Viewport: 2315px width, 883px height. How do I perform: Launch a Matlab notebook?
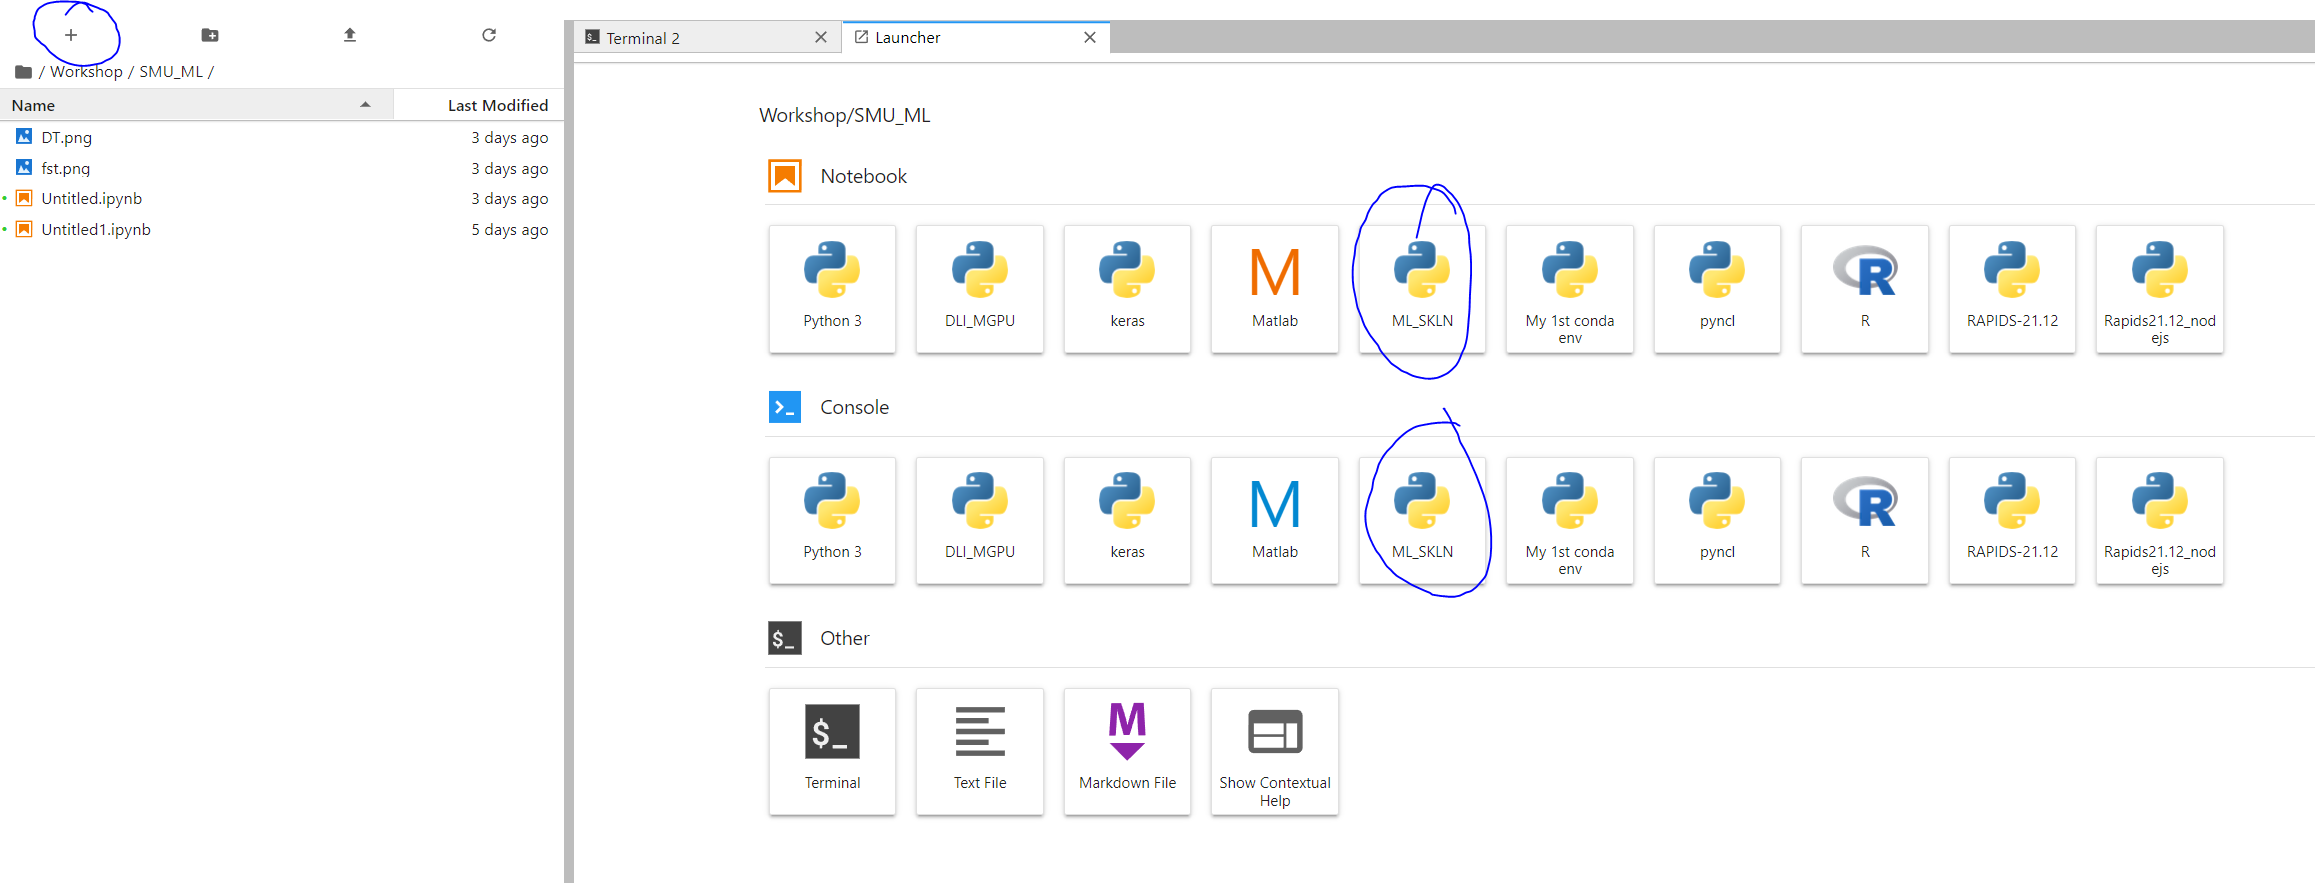tap(1275, 289)
